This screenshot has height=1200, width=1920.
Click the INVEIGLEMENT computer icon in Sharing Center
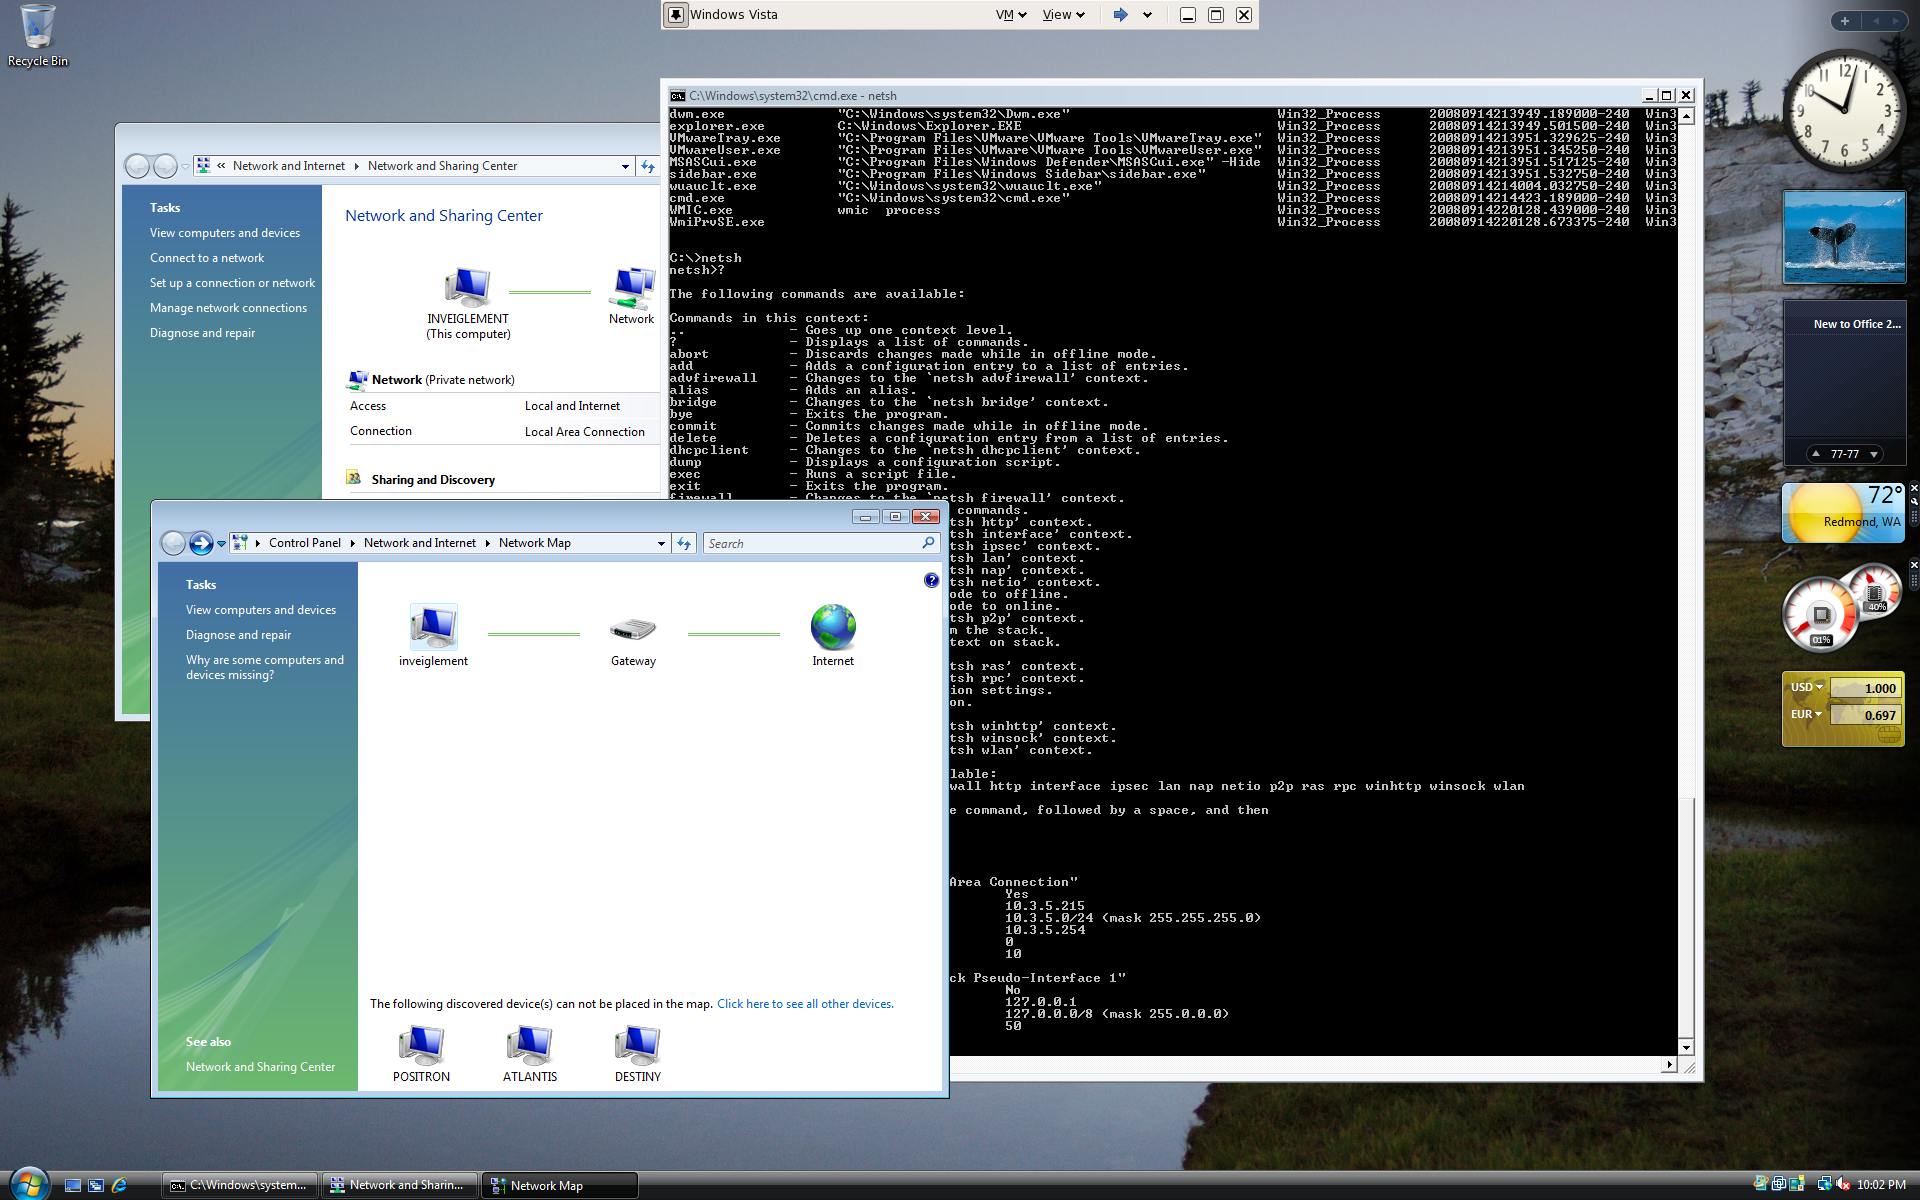(x=468, y=287)
